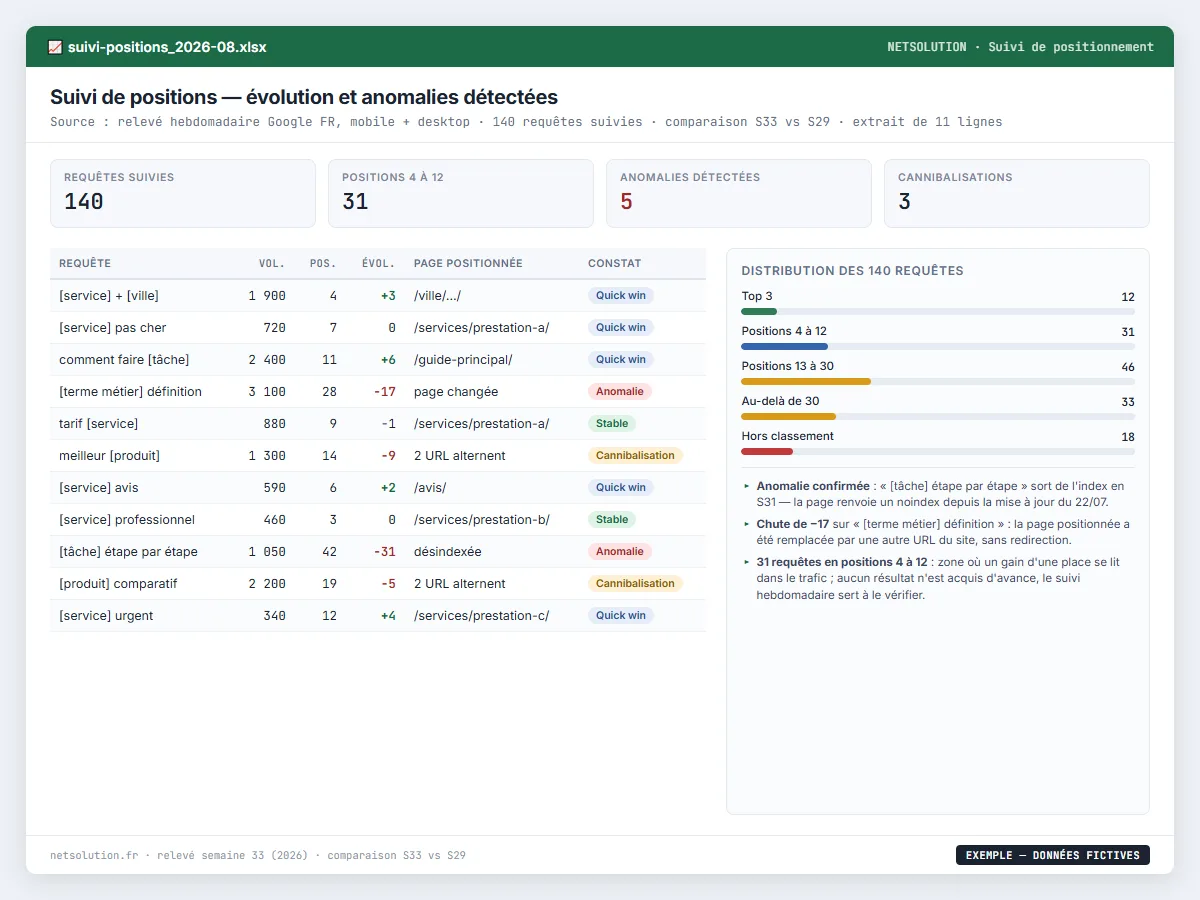Viewport: 1200px width, 900px height.
Task: Click the Chute de −17 note
Action: pos(938,532)
